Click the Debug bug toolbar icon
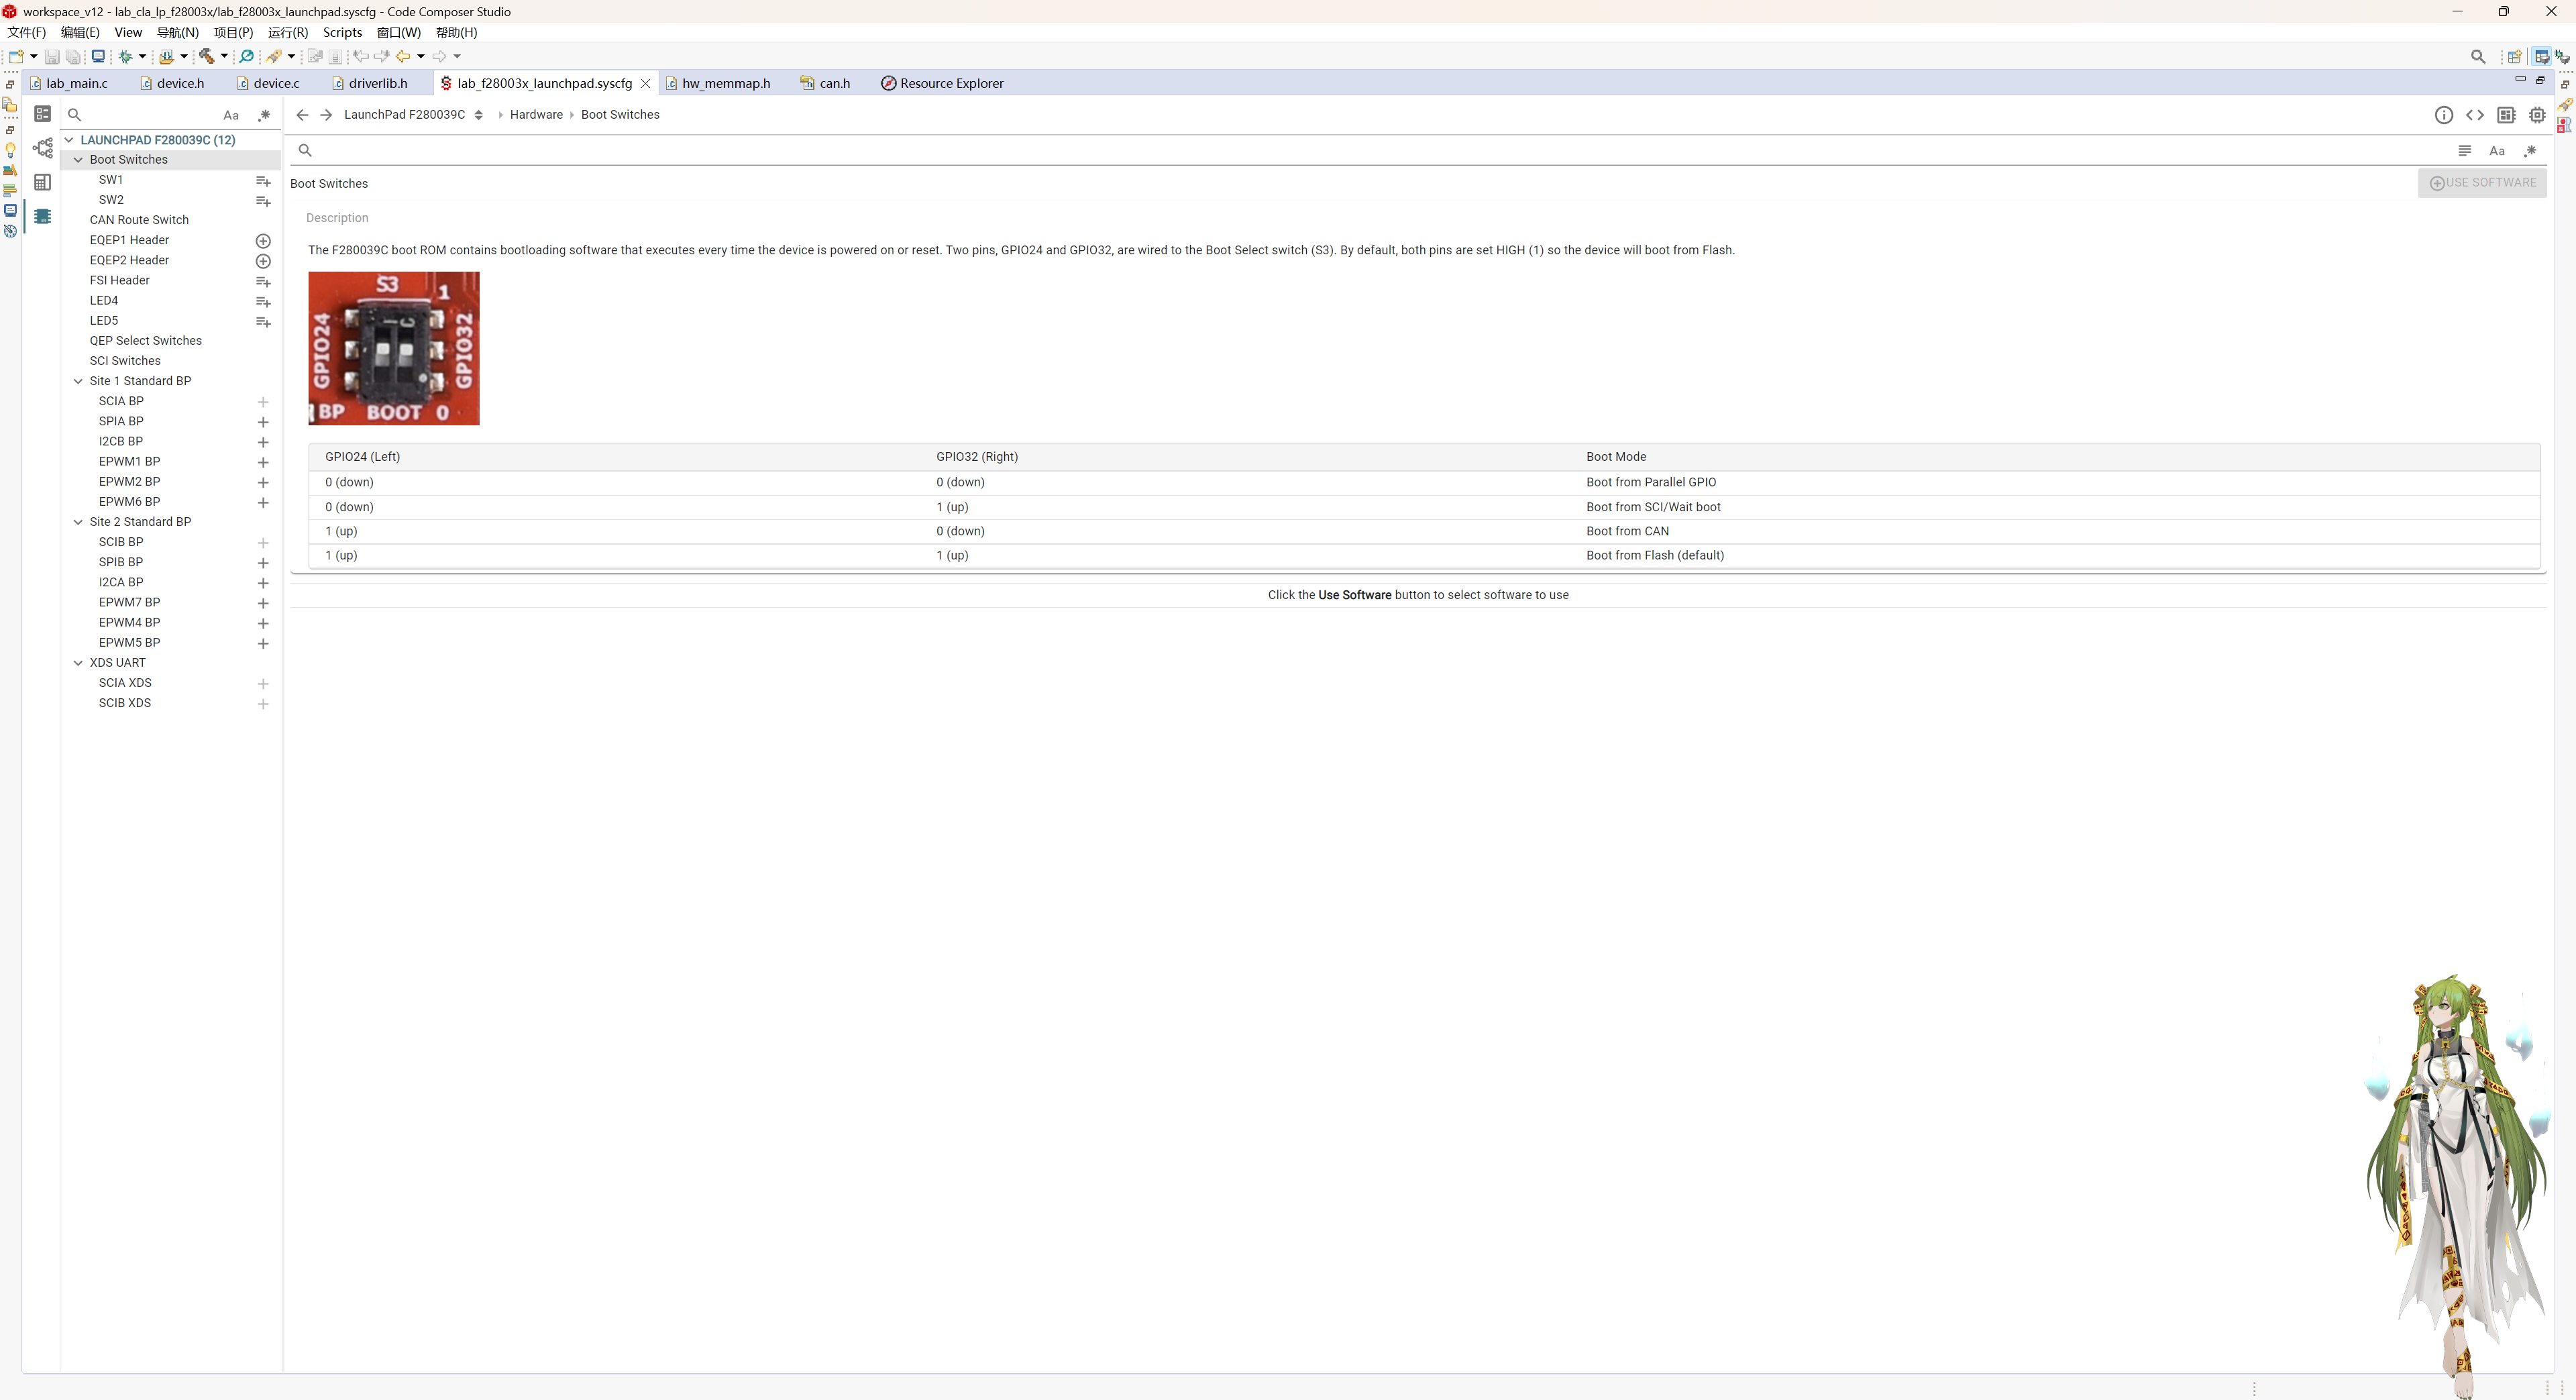The image size is (2576, 1400). [x=126, y=56]
